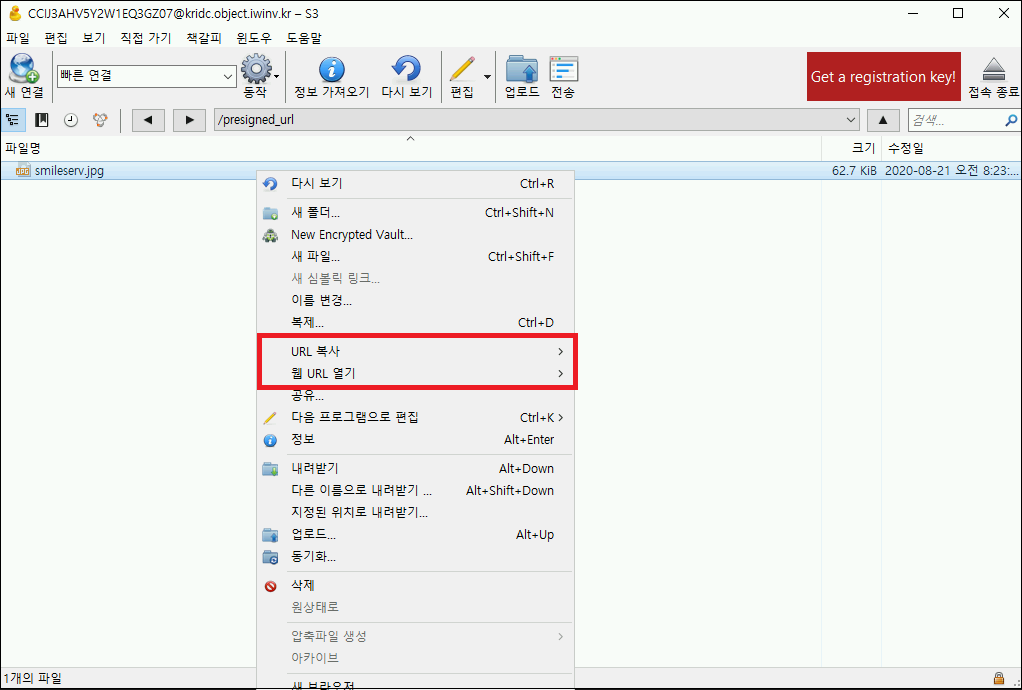Choose 다시 보기 in the context menu
This screenshot has width=1022, height=690.
[416, 184]
